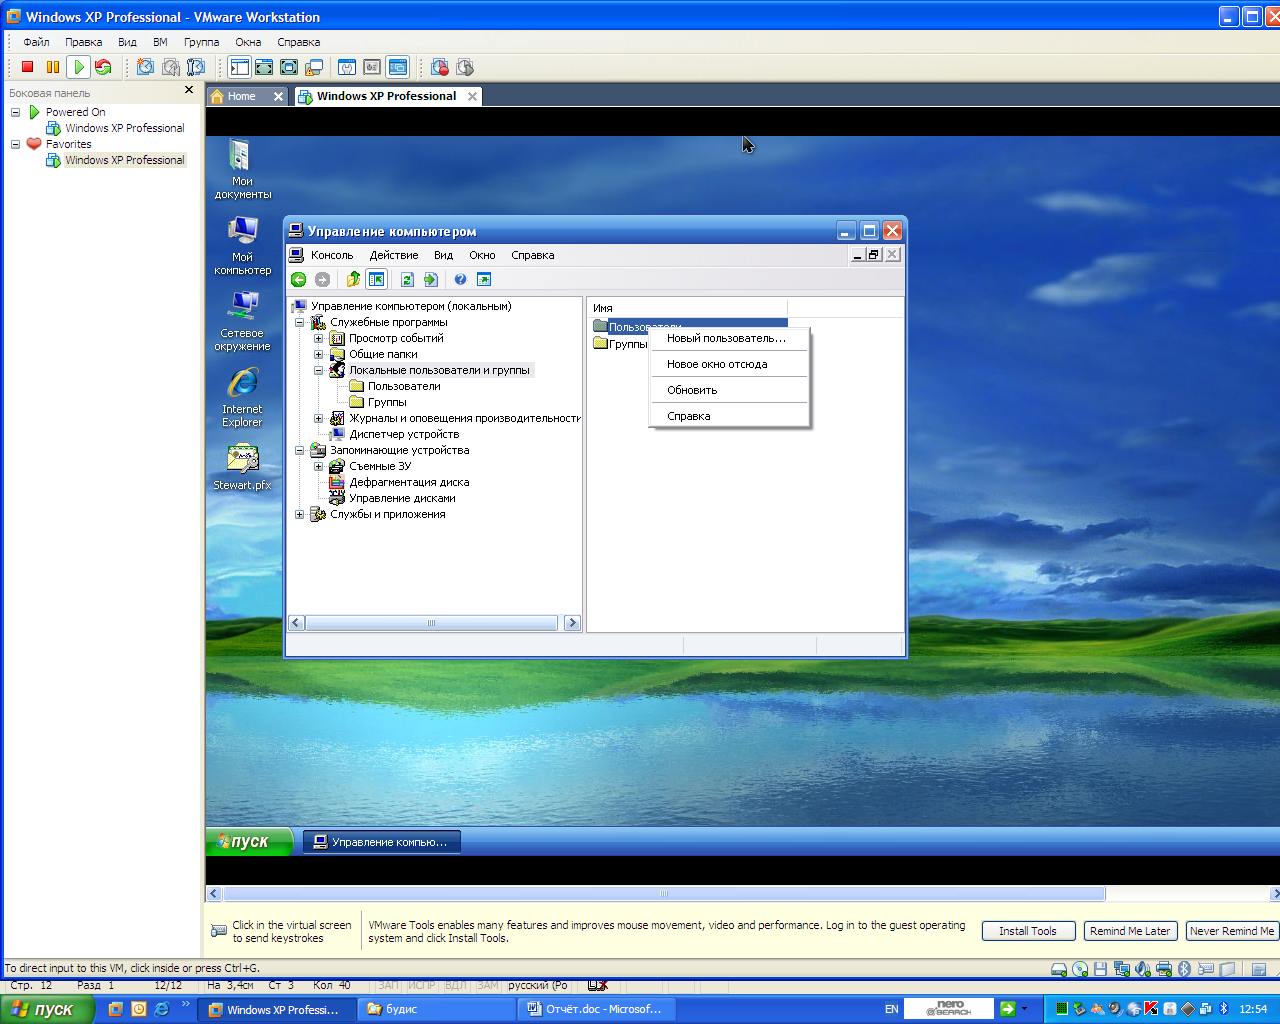Enter full screen mode icon in VMware
This screenshot has width=1280, height=1024.
(289, 67)
